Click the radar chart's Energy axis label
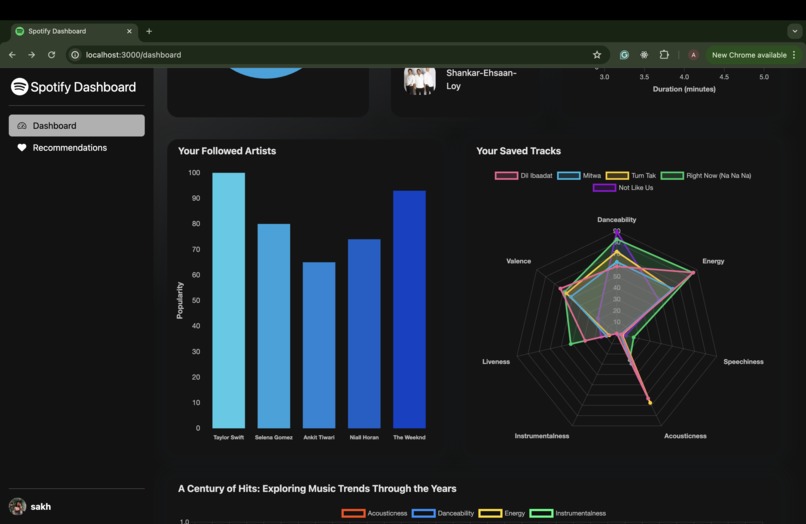 point(713,261)
